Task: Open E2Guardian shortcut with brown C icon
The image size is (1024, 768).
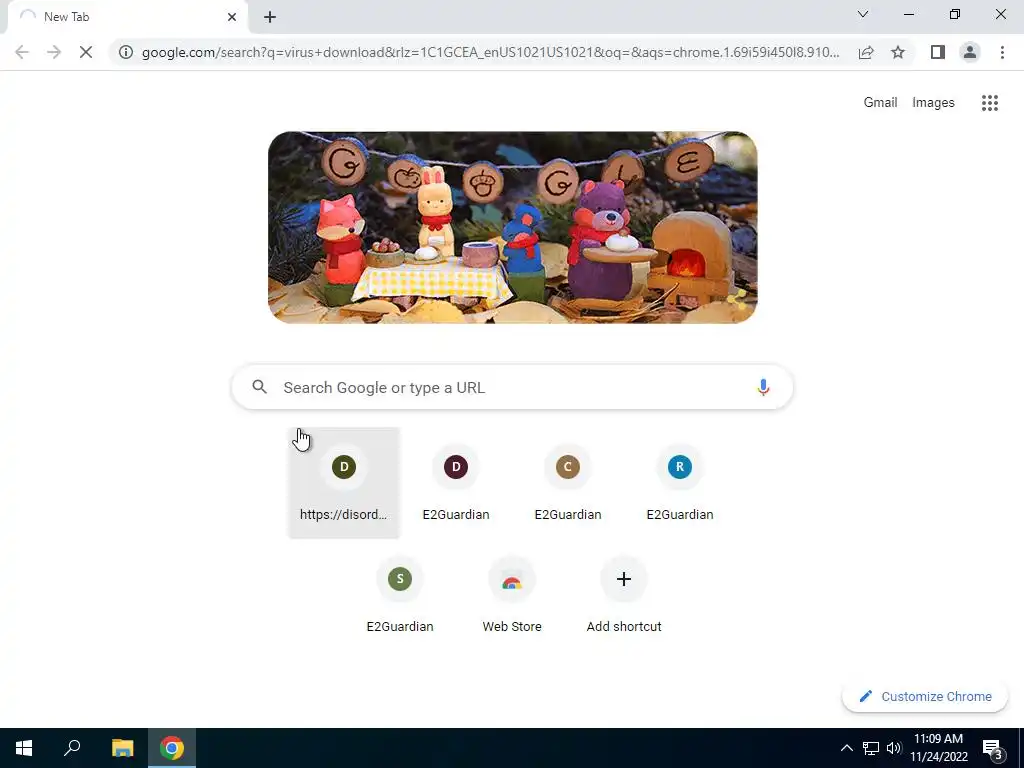Action: pos(568,483)
